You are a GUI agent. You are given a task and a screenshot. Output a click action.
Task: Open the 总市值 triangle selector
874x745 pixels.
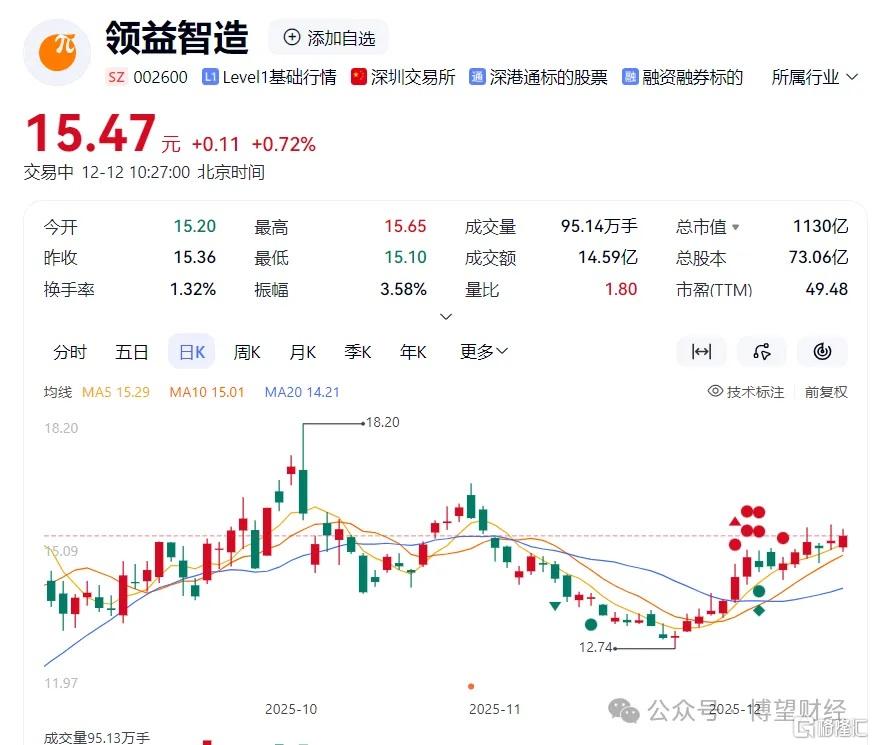pyautogui.click(x=736, y=228)
